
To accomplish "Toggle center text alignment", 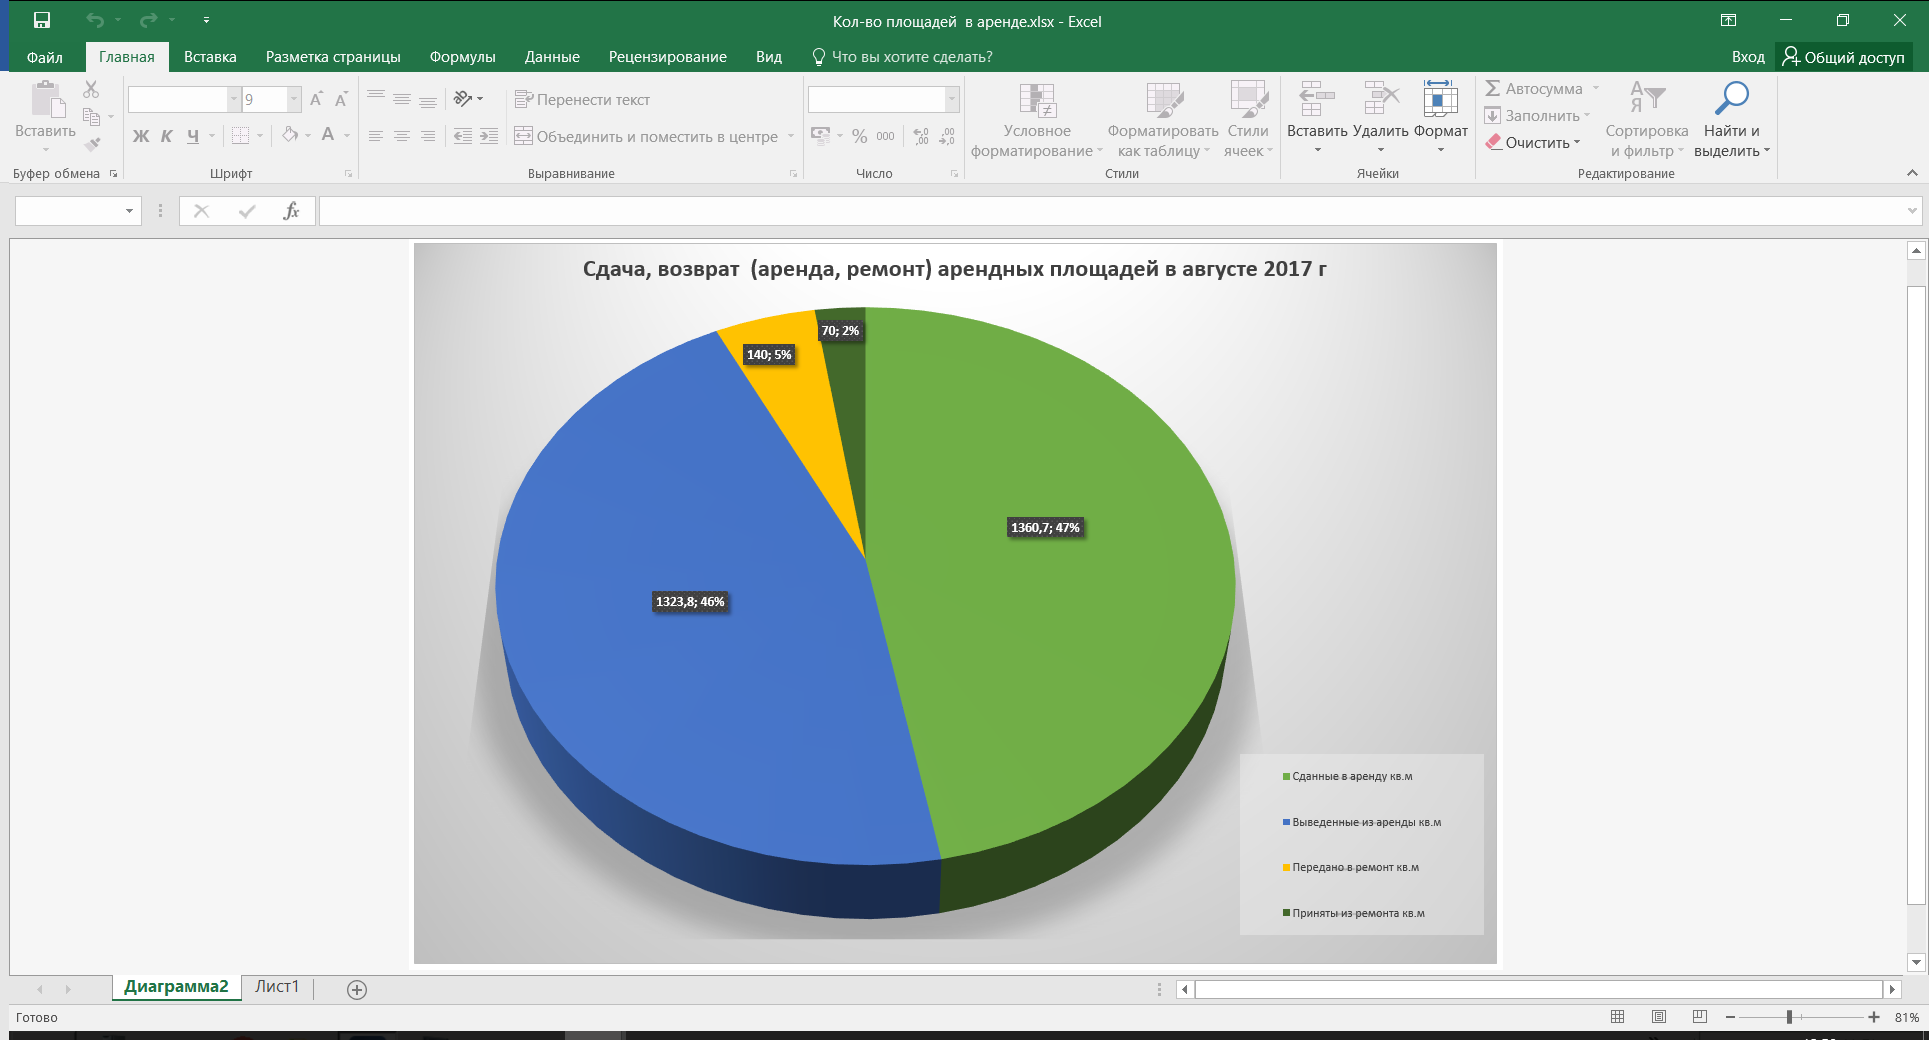I will tap(402, 136).
